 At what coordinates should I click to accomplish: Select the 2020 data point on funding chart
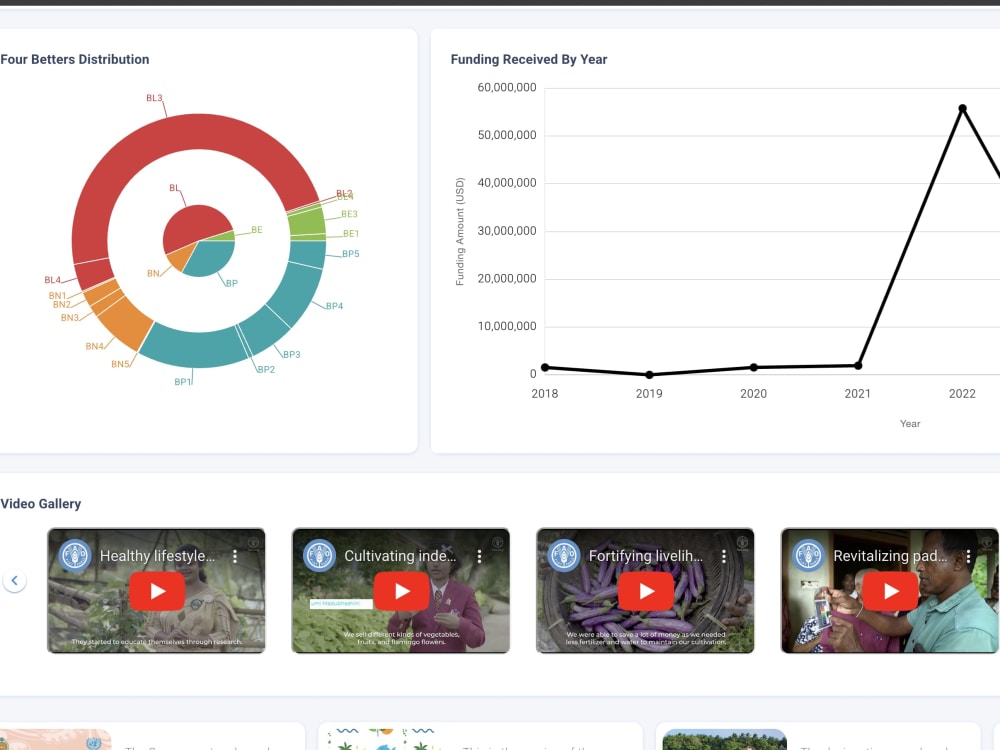point(754,367)
